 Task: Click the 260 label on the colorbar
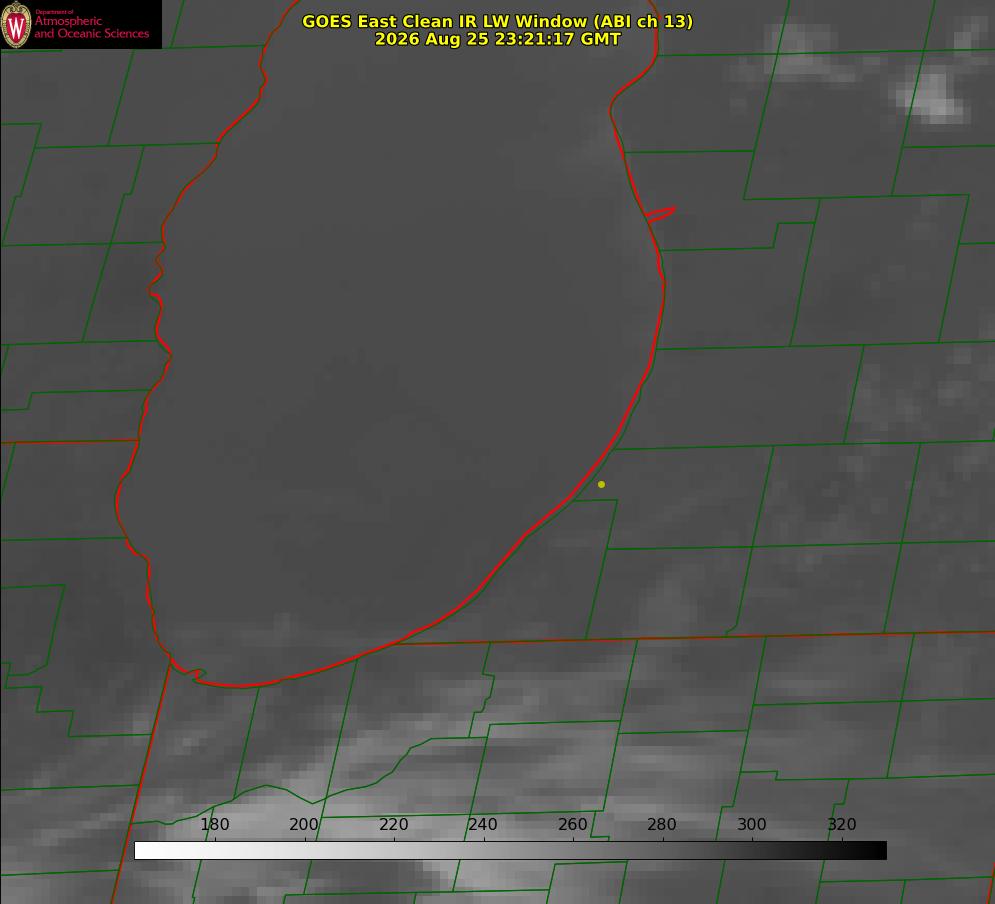(572, 824)
